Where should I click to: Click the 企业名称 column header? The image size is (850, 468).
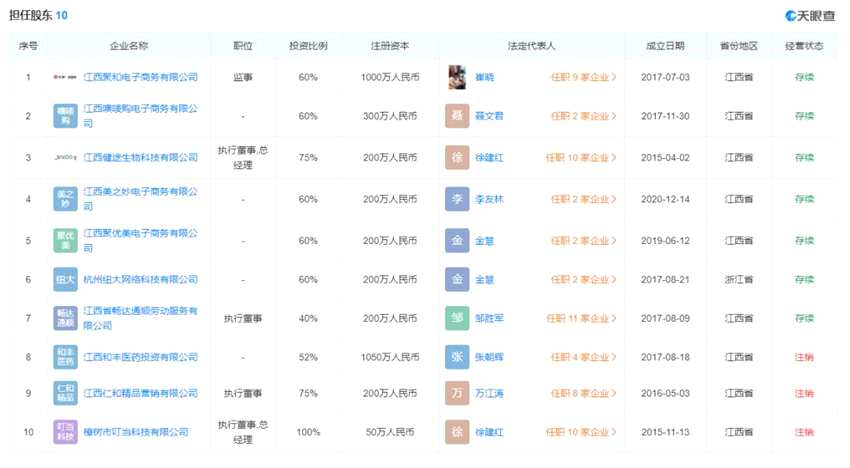tap(129, 46)
